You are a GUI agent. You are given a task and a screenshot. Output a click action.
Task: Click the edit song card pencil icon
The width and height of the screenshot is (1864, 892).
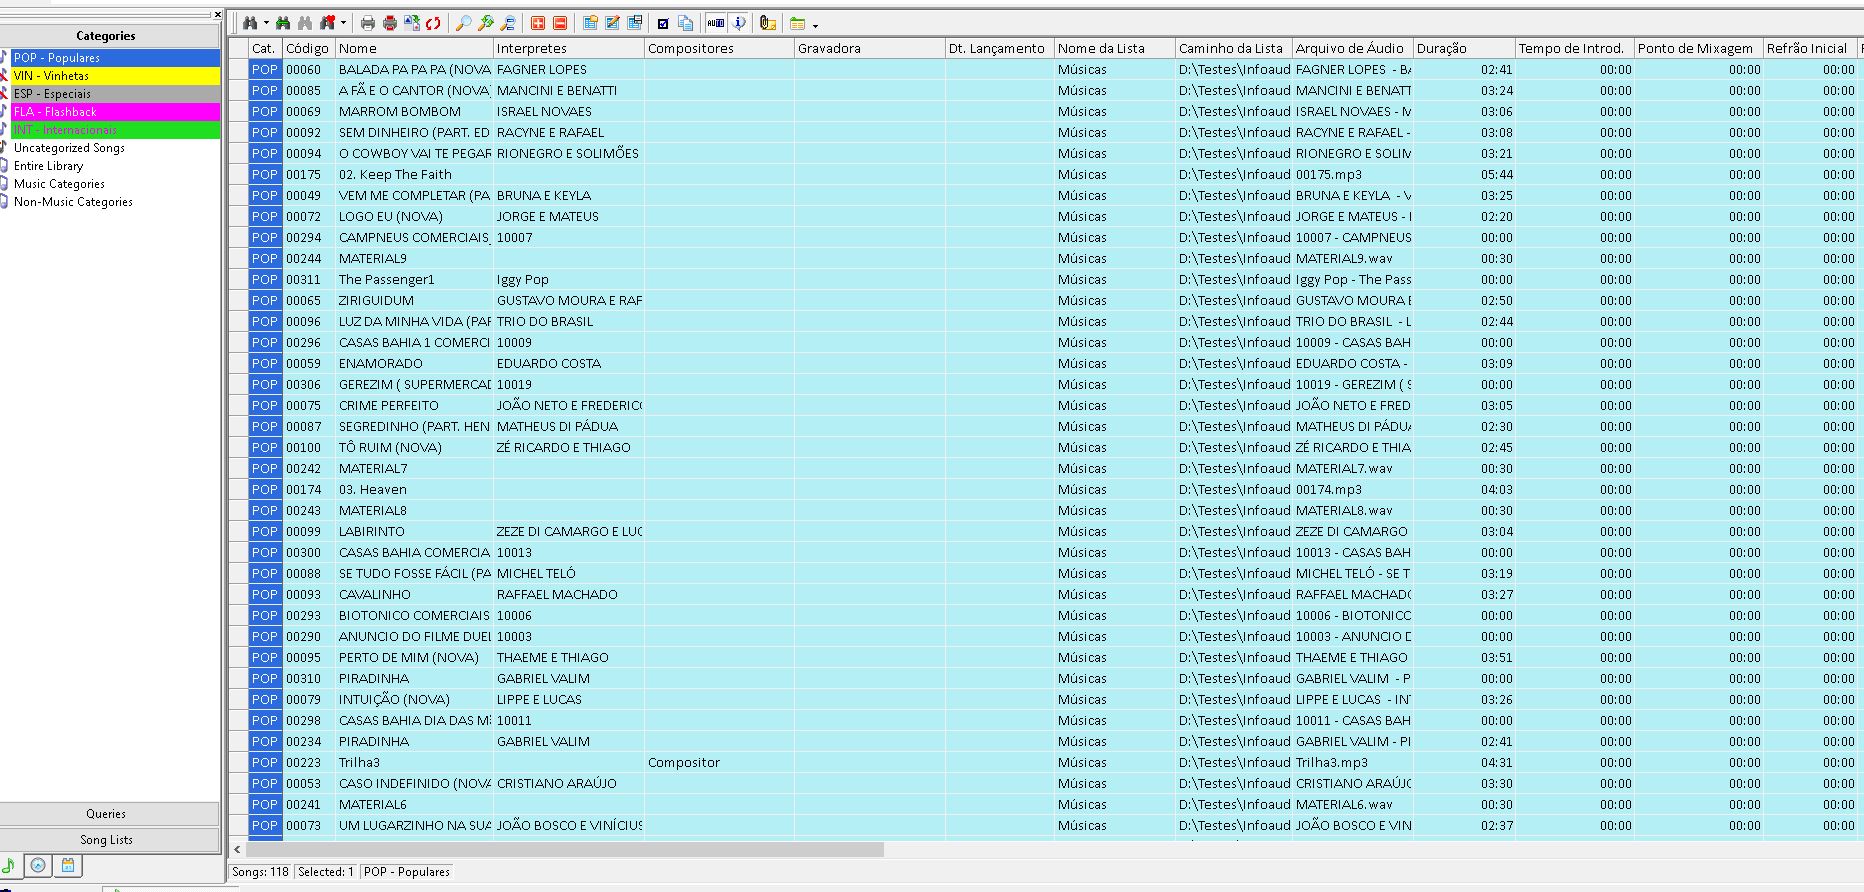612,23
